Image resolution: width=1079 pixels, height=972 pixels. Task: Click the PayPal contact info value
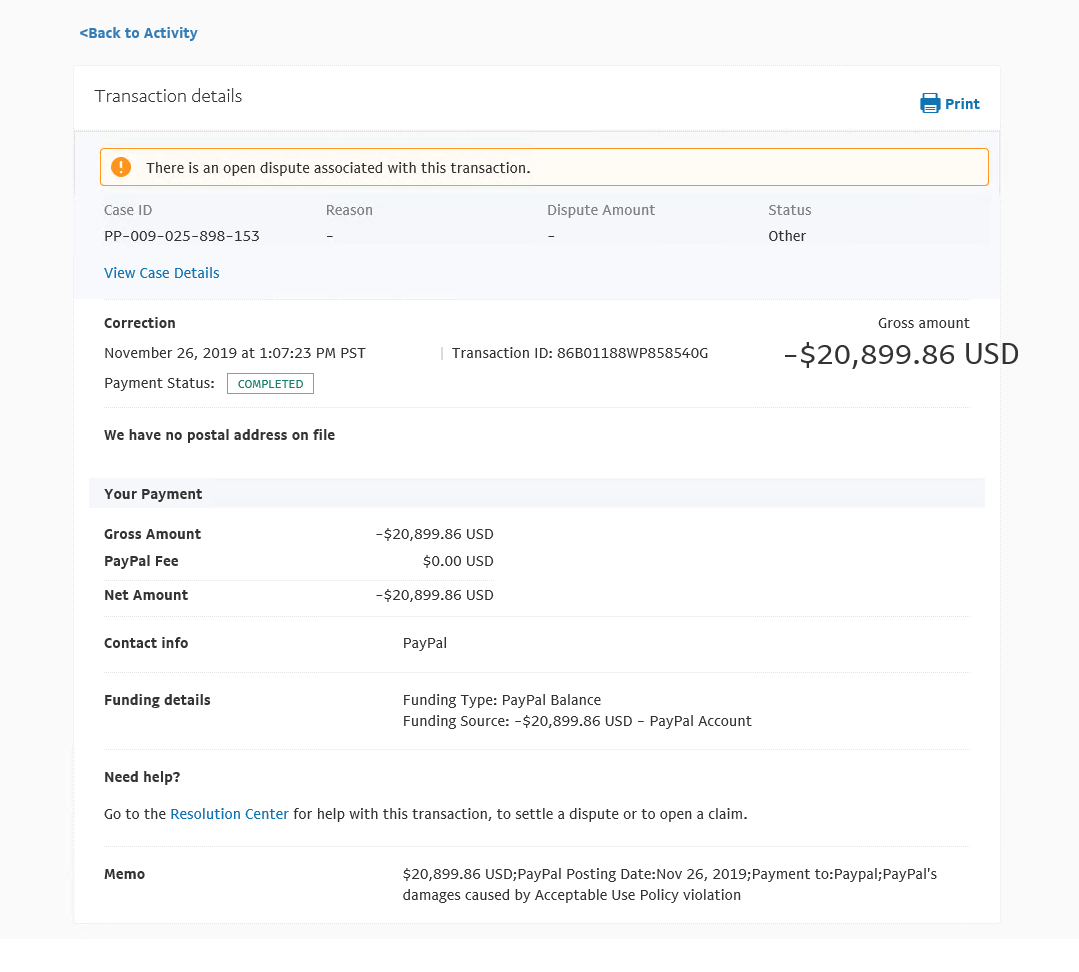(425, 643)
